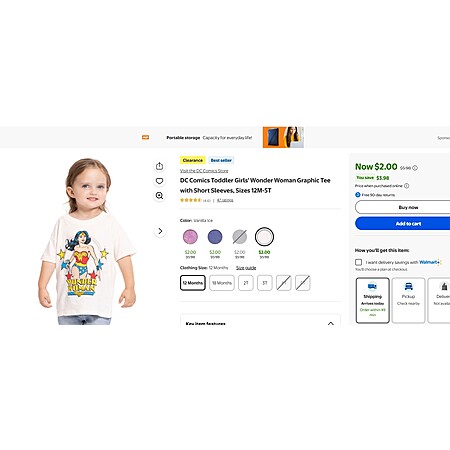Select the 12 Months size option
Image resolution: width=450 pixels, height=450 pixels.
(193, 283)
